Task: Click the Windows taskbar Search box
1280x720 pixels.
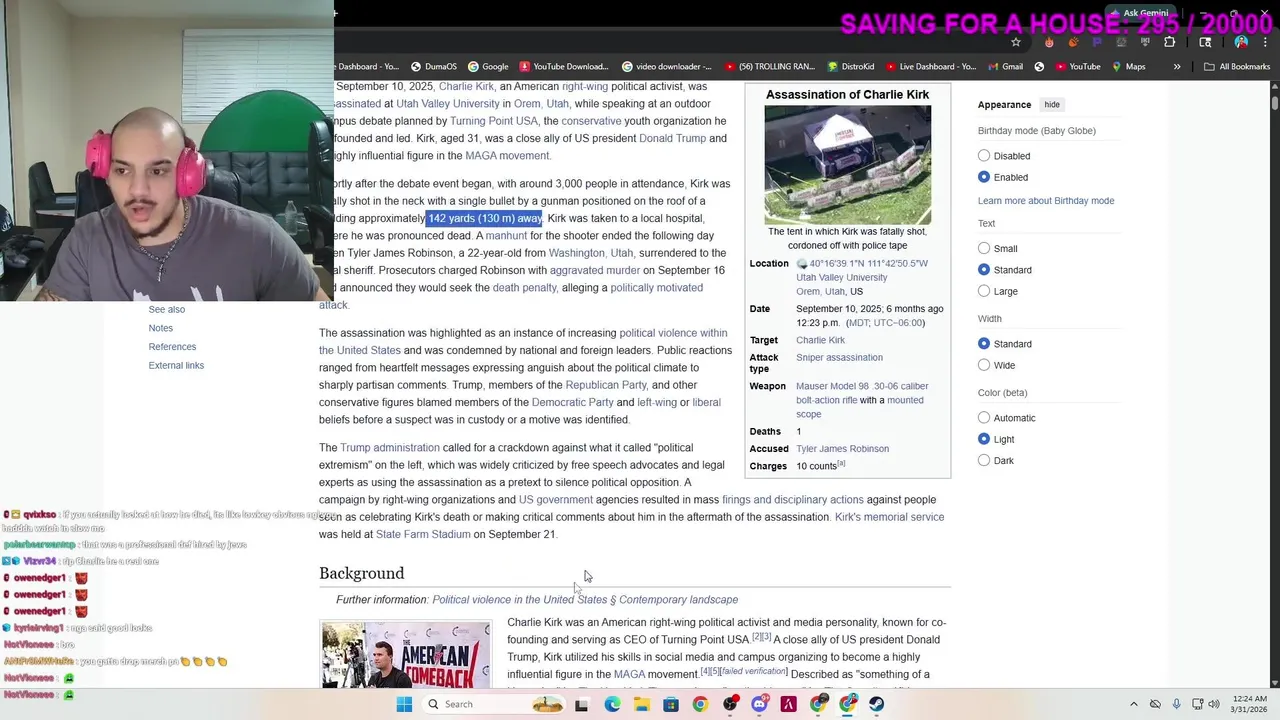Action: coord(492,704)
